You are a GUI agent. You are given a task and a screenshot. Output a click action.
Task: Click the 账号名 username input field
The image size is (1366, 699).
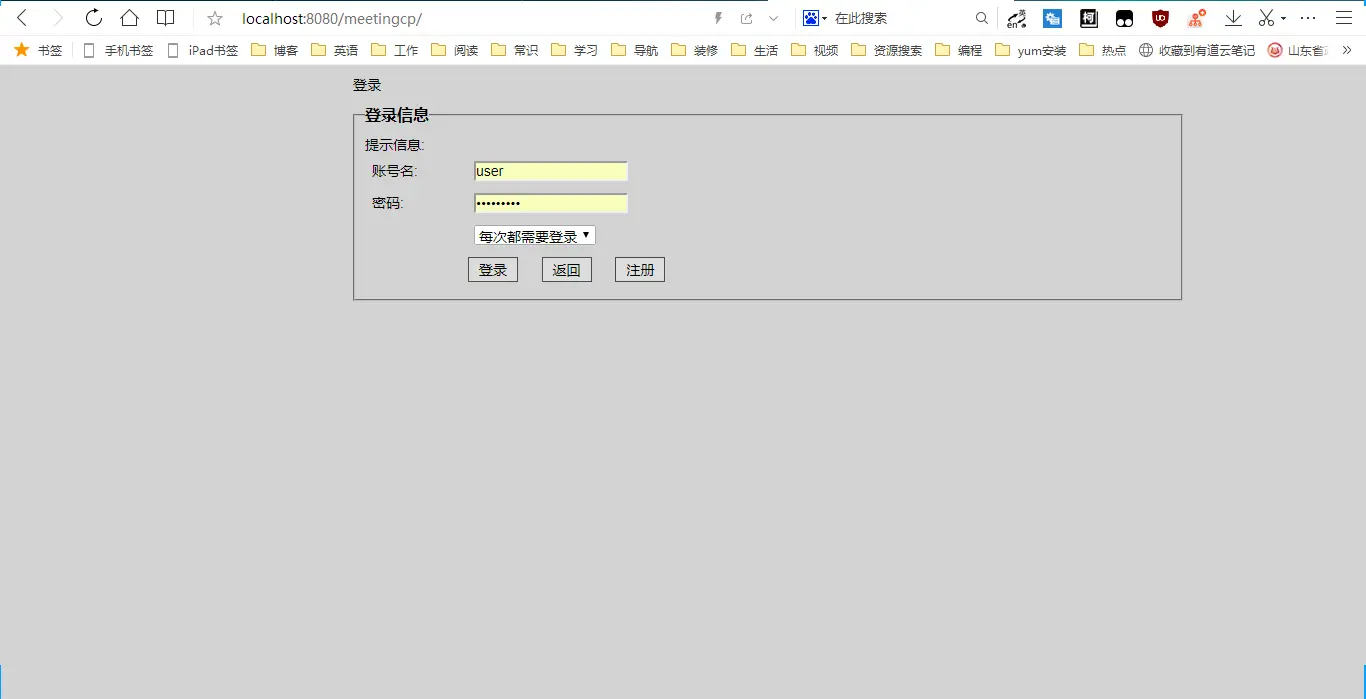point(550,171)
